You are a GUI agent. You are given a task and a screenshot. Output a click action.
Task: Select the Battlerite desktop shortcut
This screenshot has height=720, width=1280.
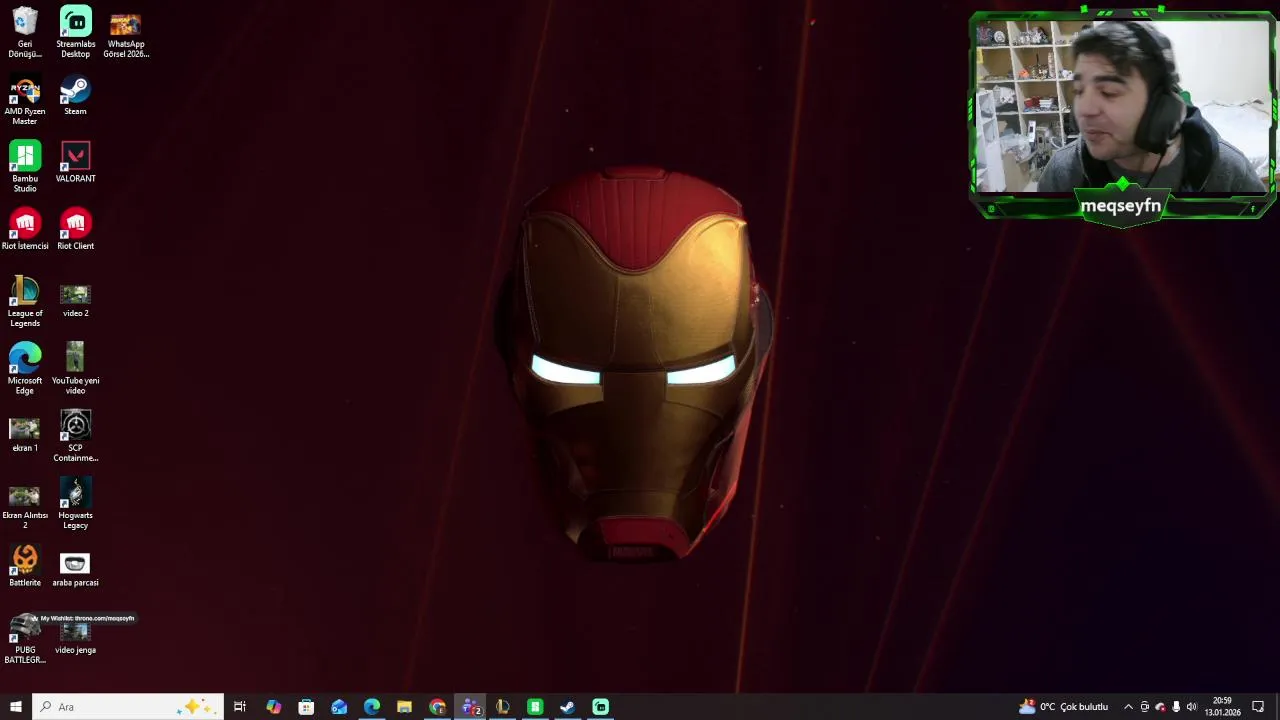point(25,566)
